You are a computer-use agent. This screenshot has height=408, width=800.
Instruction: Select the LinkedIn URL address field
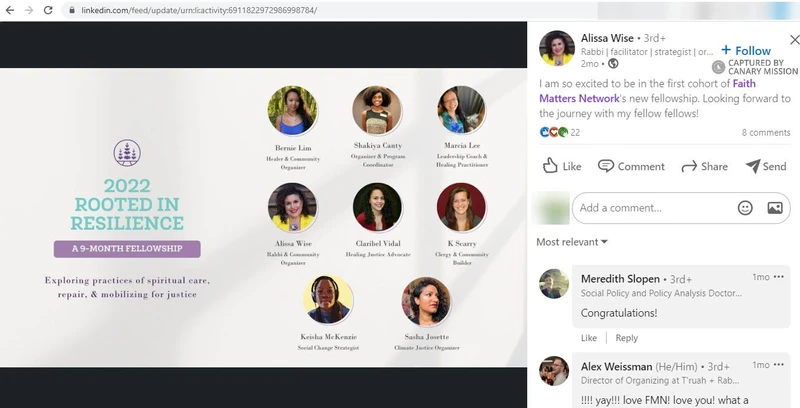199,10
